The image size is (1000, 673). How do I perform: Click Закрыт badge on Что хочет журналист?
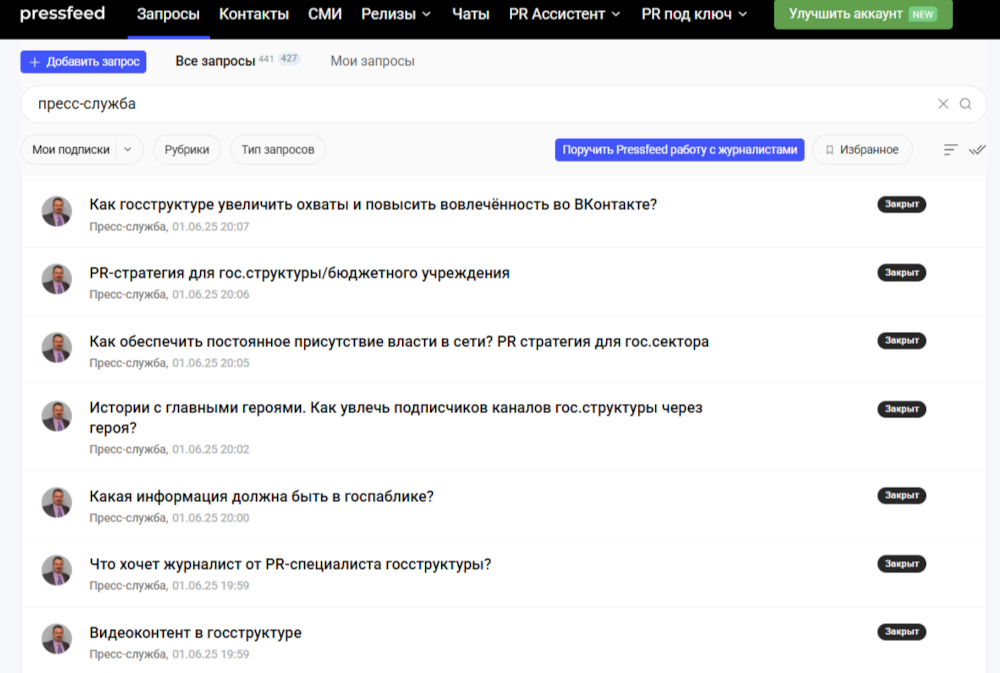tap(901, 564)
